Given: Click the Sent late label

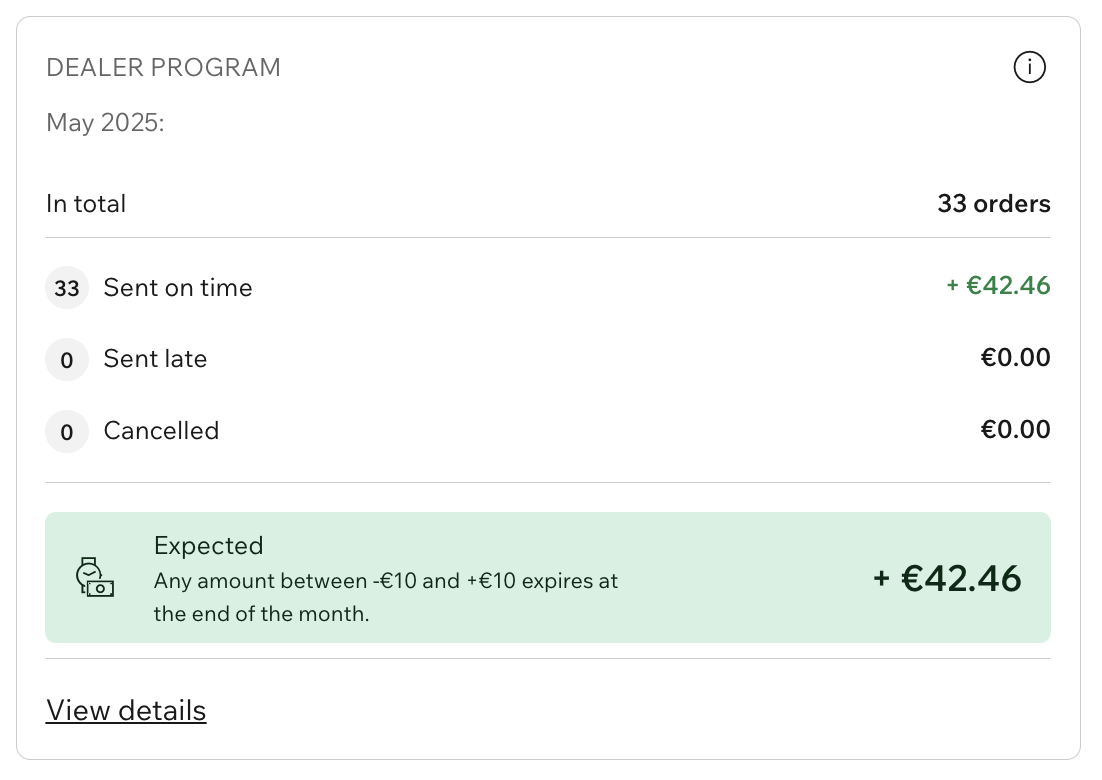Looking at the screenshot, I should coord(155,359).
